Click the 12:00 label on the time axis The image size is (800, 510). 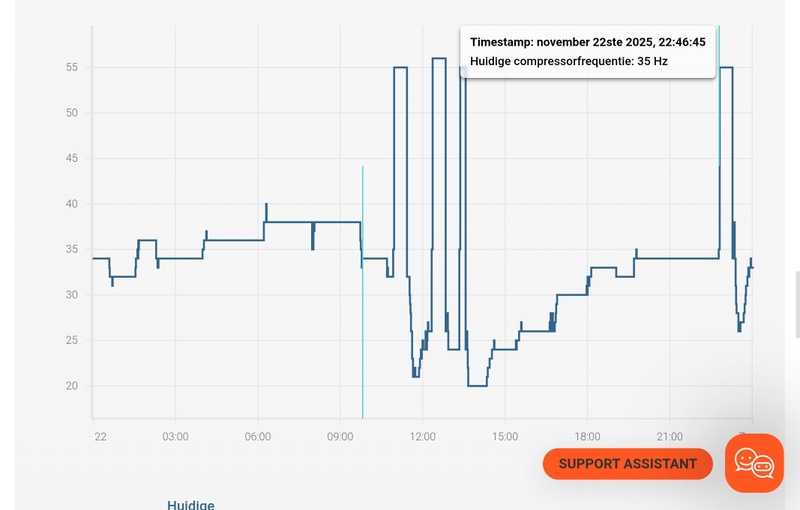[422, 437]
